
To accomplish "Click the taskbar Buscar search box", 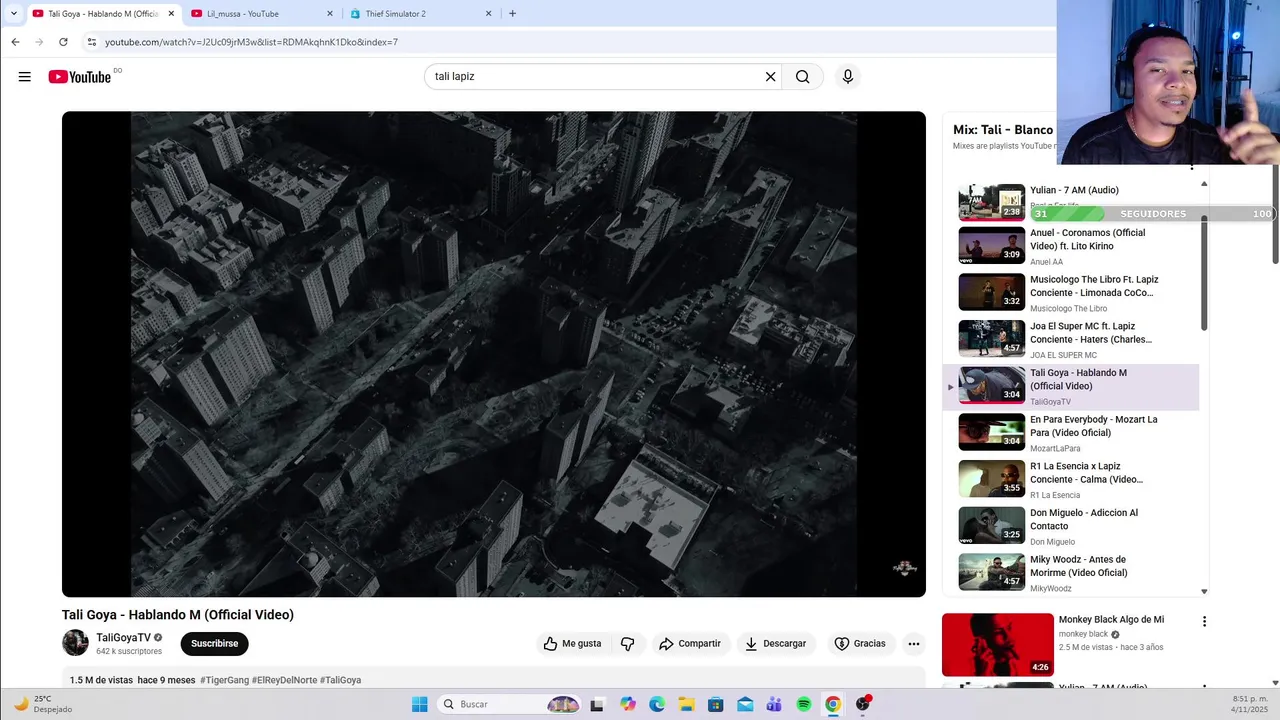I will pyautogui.click(x=510, y=704).
